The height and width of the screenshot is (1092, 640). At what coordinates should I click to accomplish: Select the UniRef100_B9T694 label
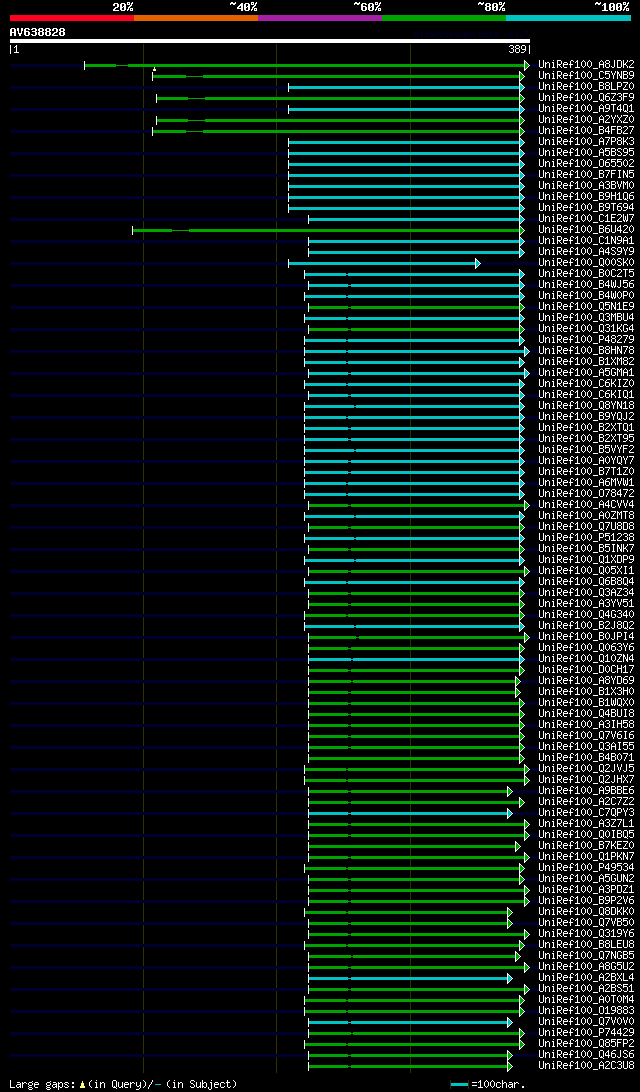(x=586, y=208)
